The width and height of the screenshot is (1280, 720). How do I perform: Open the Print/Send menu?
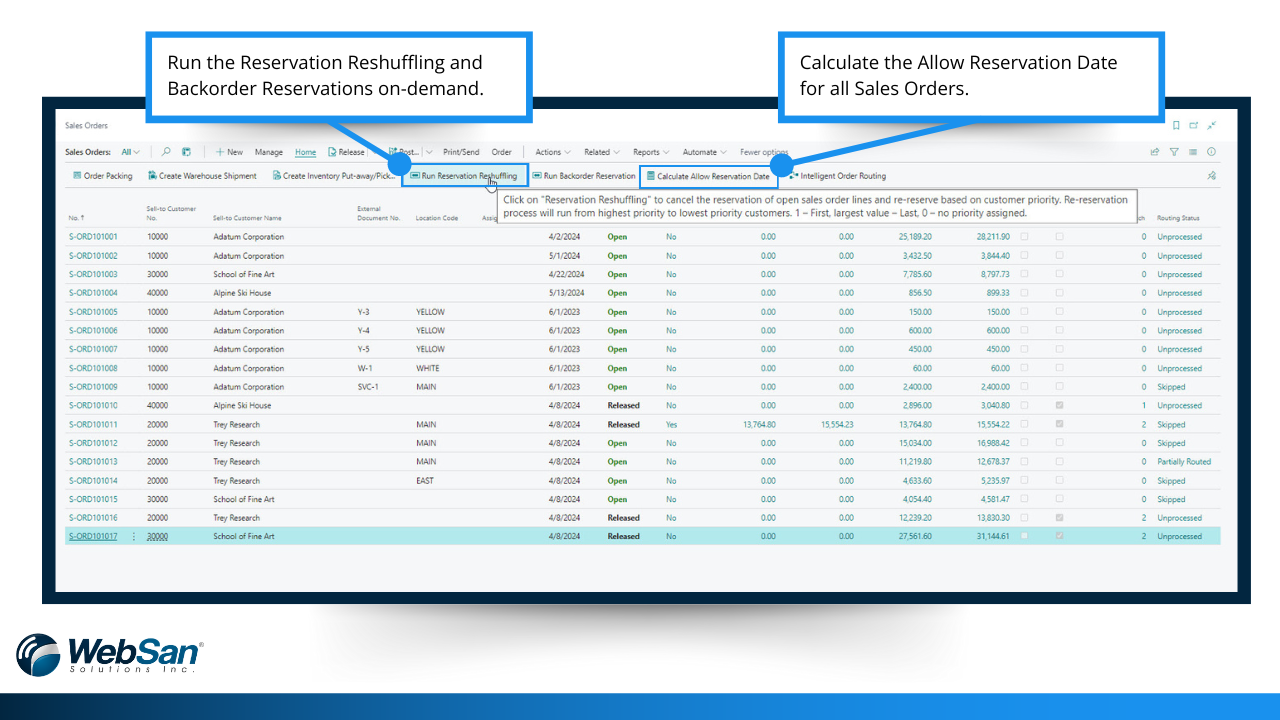[x=461, y=152]
